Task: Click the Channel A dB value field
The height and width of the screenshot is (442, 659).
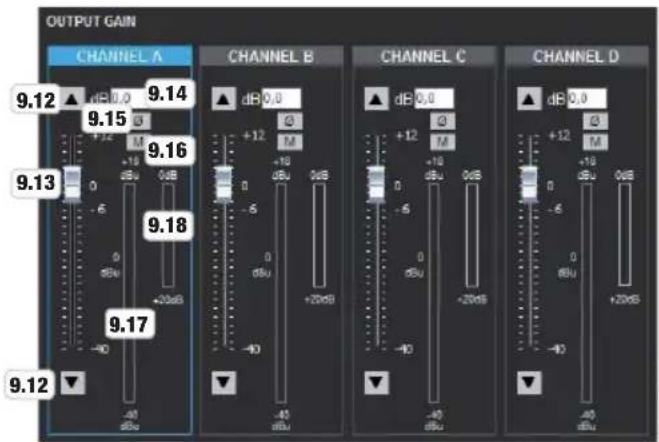Action: [128, 98]
